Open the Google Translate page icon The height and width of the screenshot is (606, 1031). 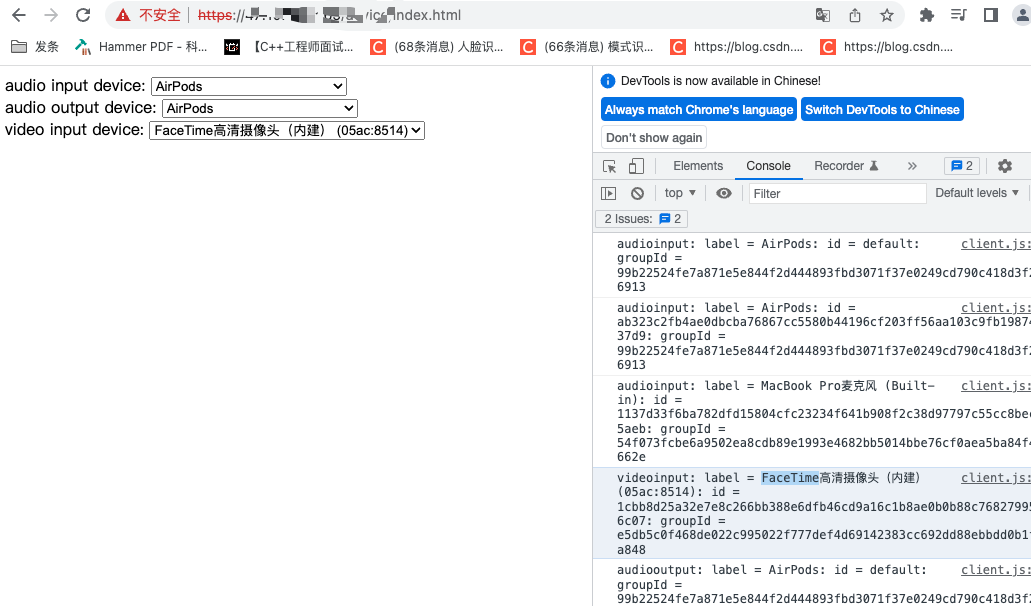coord(822,15)
